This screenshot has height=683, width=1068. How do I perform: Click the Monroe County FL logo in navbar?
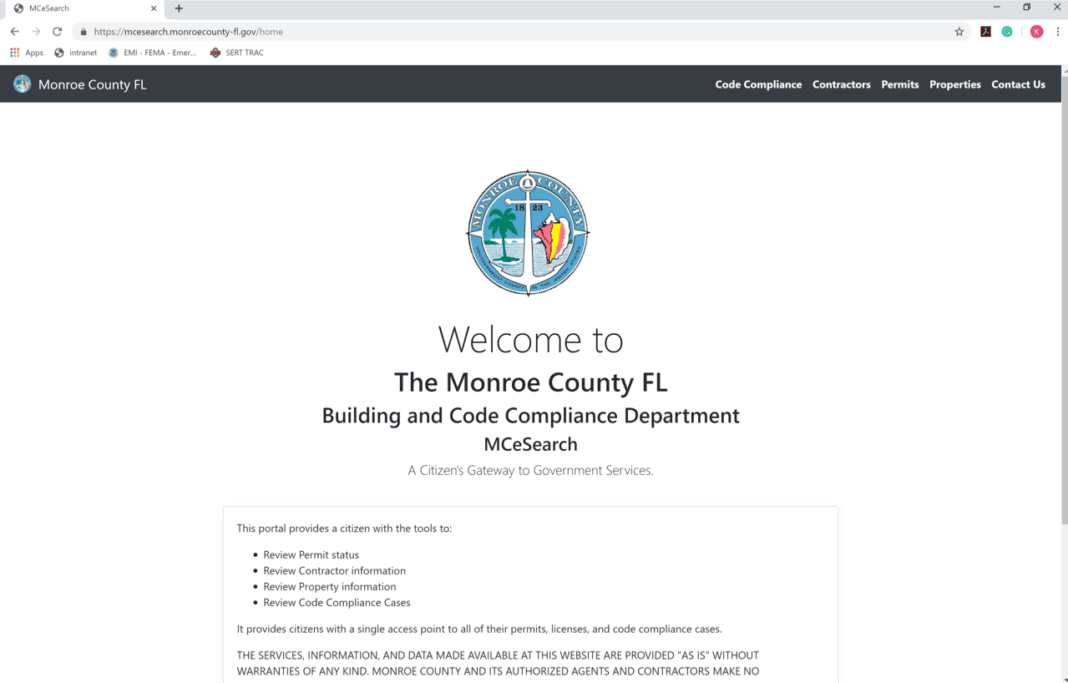pyautogui.click(x=22, y=84)
